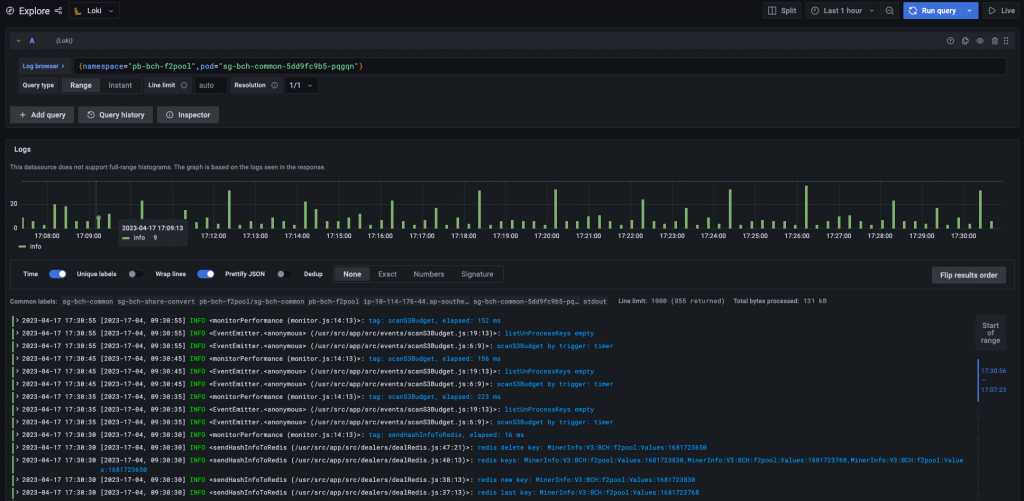Click Start of range label
Screen dimensions: 1024x501
click(x=990, y=332)
